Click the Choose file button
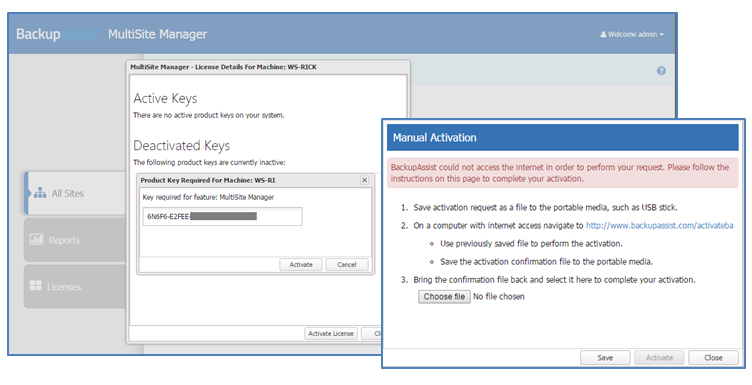Viewport: 752px width, 385px height. (x=444, y=297)
